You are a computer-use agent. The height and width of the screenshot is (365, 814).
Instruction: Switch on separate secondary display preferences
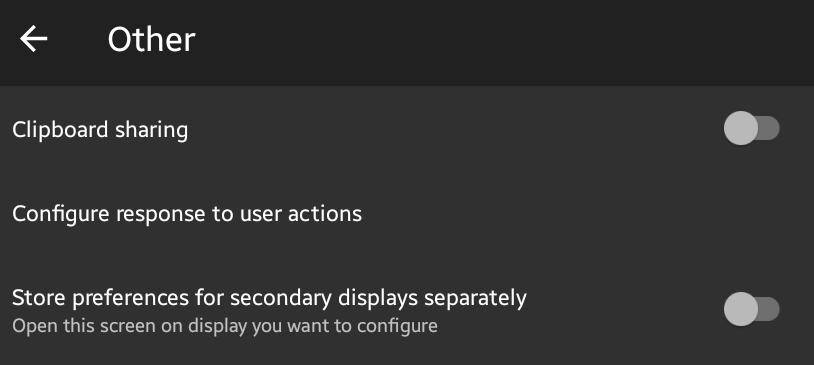click(x=751, y=309)
